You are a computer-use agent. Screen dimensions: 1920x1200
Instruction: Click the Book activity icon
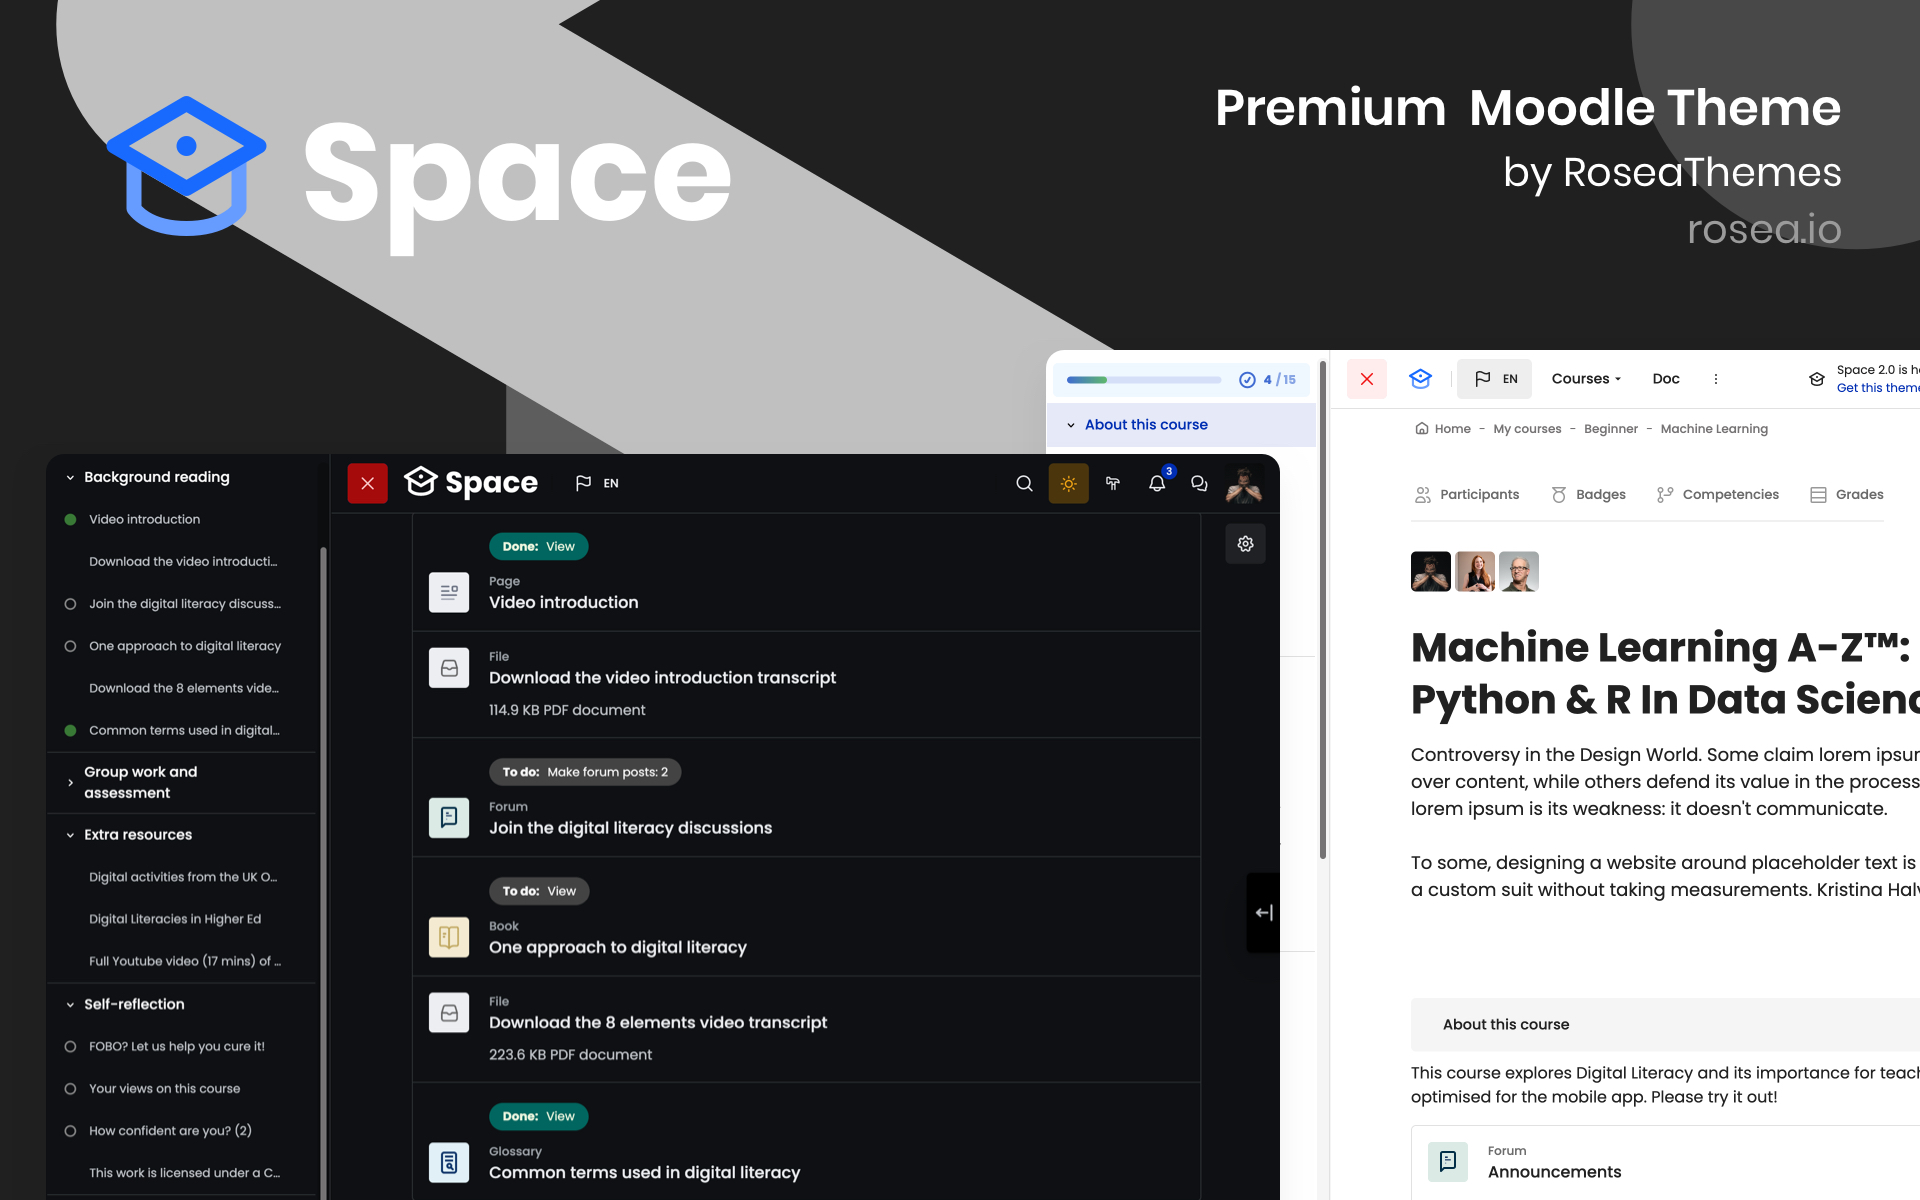coord(449,937)
